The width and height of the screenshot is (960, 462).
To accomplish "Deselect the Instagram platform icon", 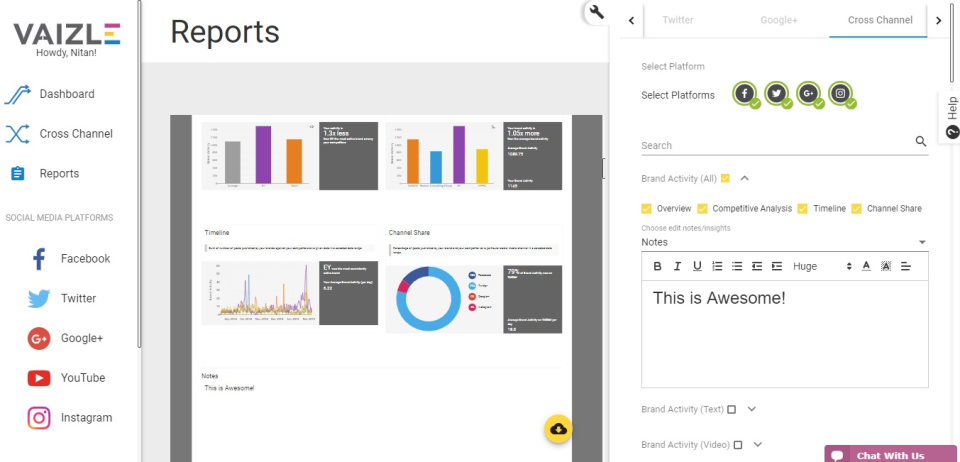I will tap(842, 94).
